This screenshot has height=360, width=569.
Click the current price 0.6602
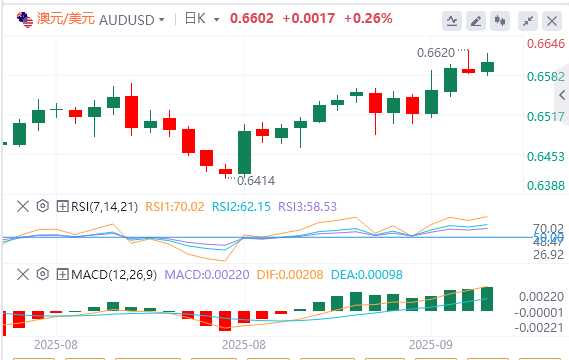(x=251, y=19)
